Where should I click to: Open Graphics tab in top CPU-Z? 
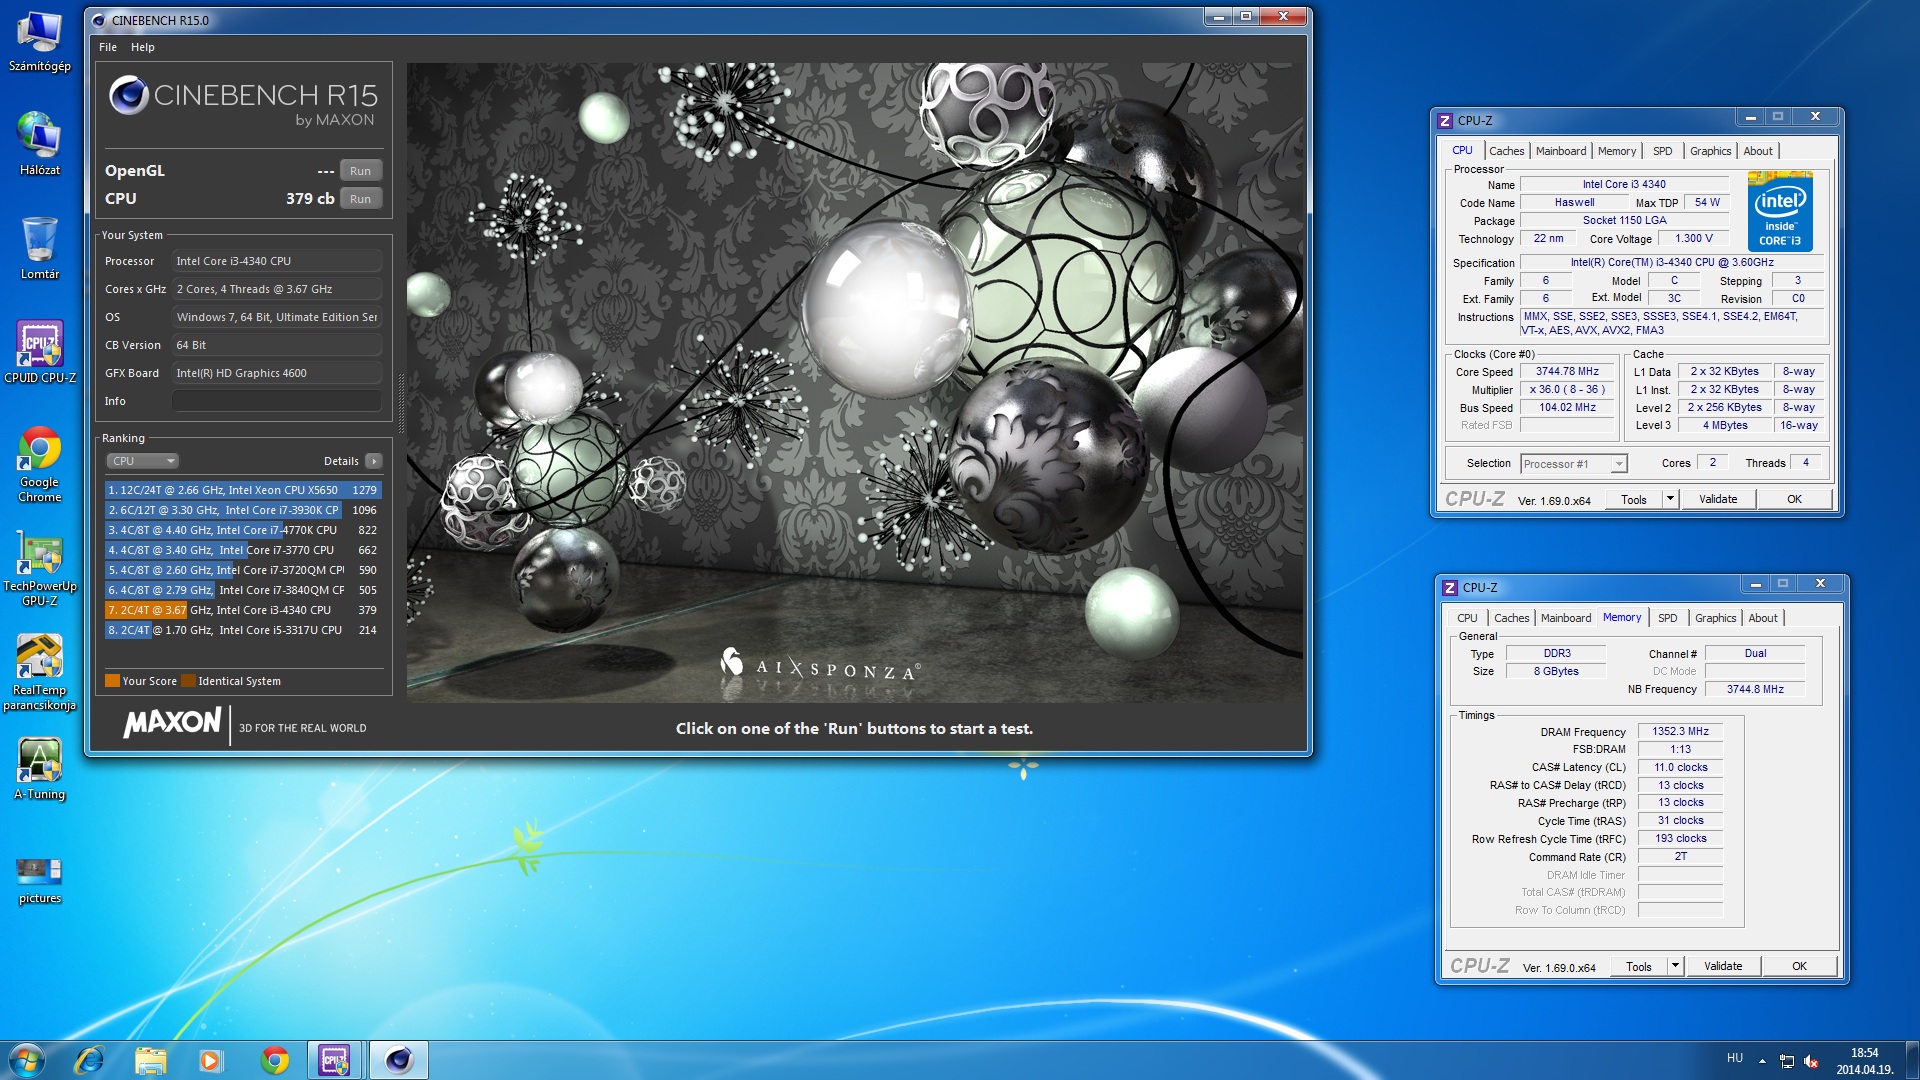(1710, 151)
